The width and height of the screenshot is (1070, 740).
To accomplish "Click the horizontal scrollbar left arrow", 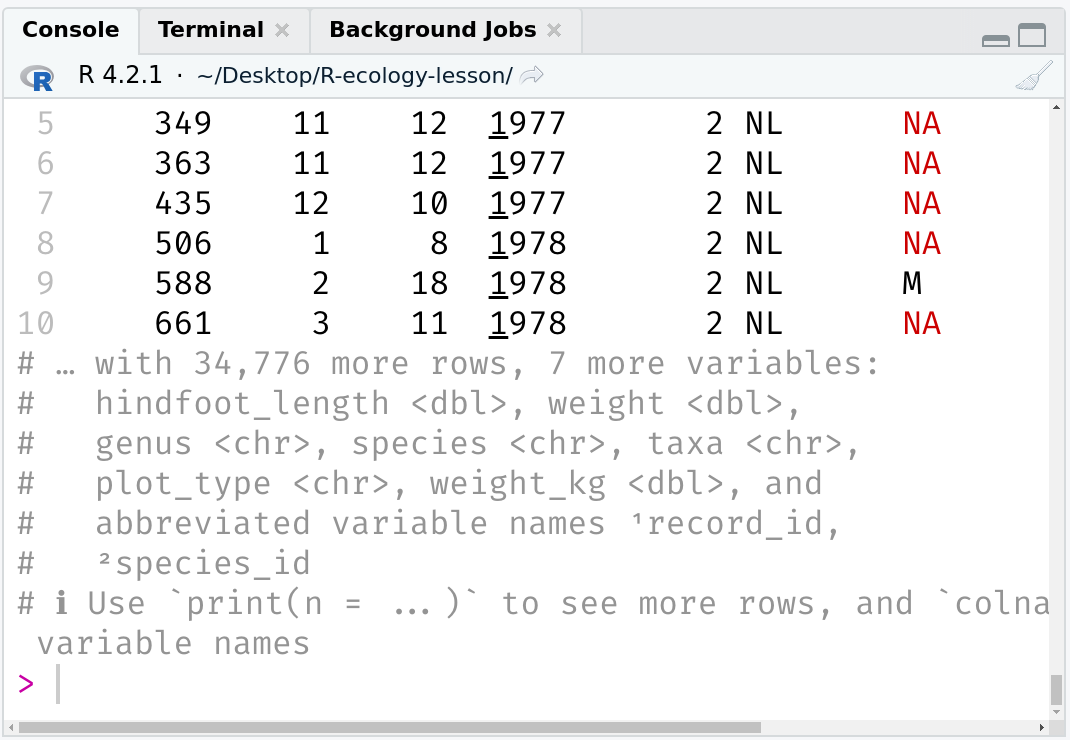I will tap(12, 728).
